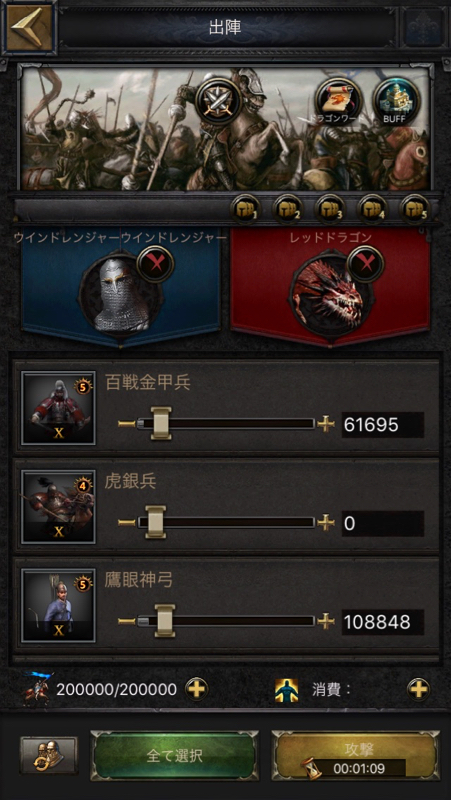Select formation preset slot 5
Screen dimensions: 451x800
pyautogui.click(x=415, y=209)
